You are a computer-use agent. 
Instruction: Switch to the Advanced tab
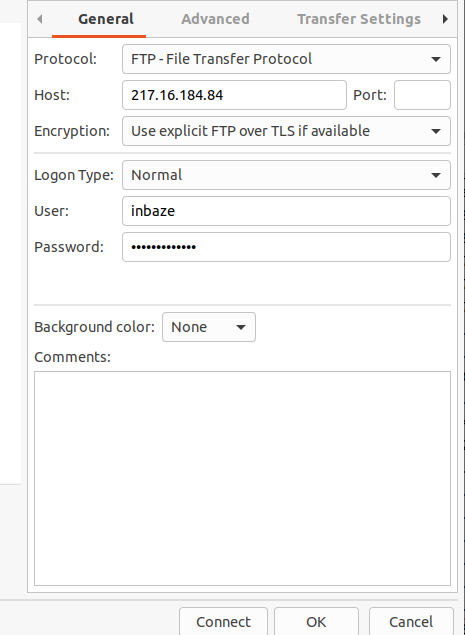pyautogui.click(x=215, y=19)
